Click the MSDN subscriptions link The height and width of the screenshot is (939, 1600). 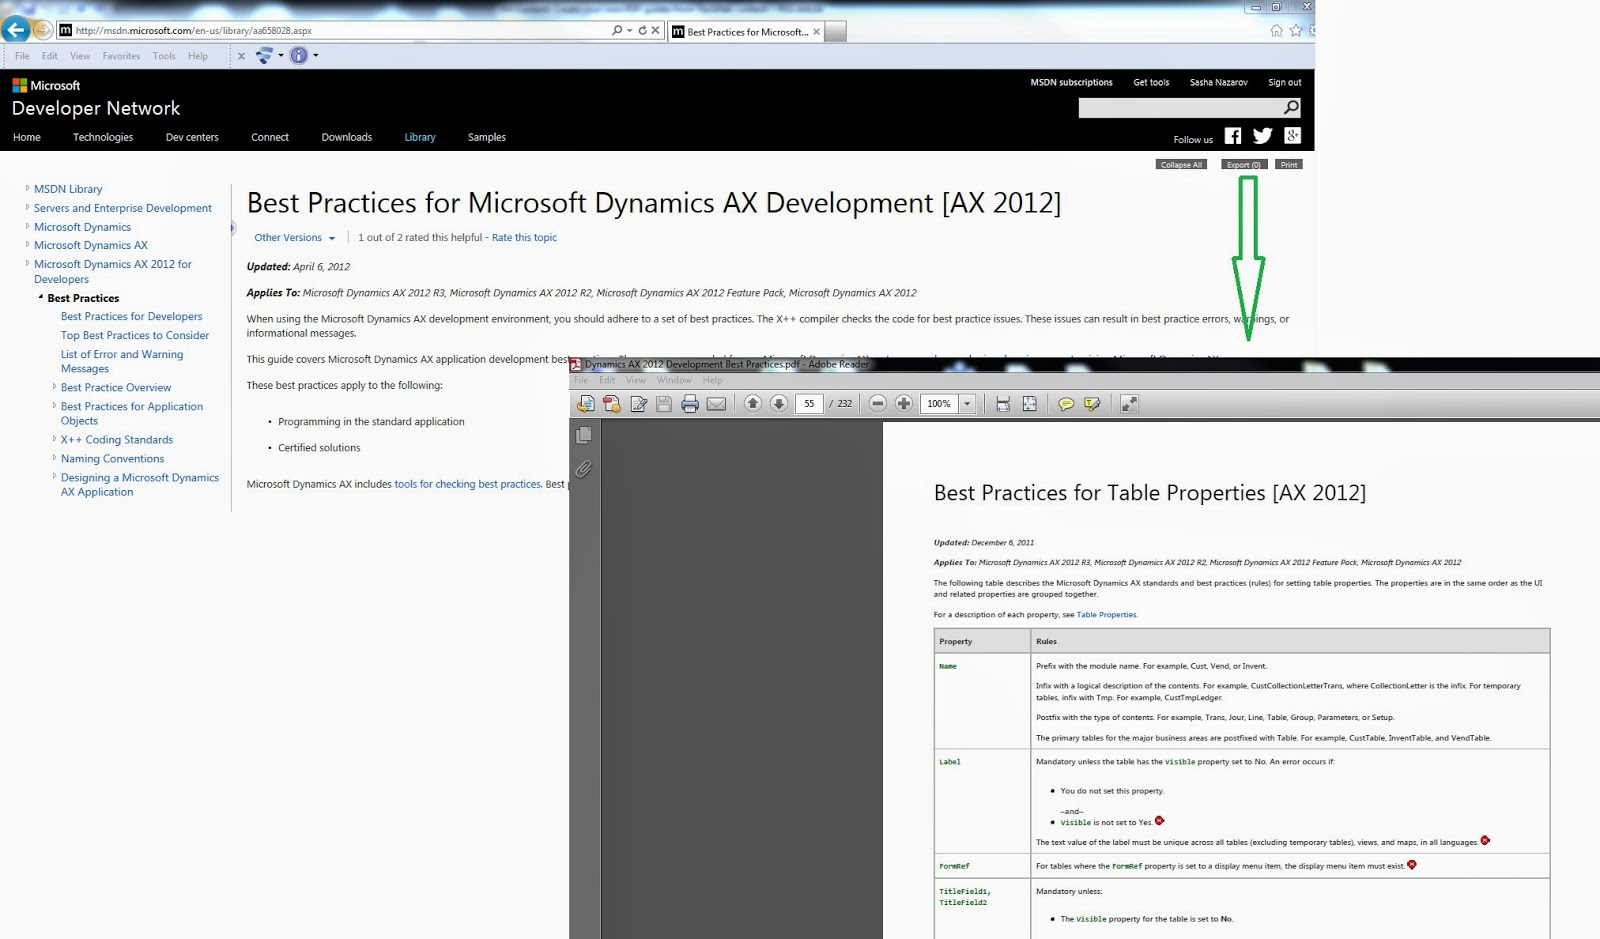click(x=1071, y=82)
